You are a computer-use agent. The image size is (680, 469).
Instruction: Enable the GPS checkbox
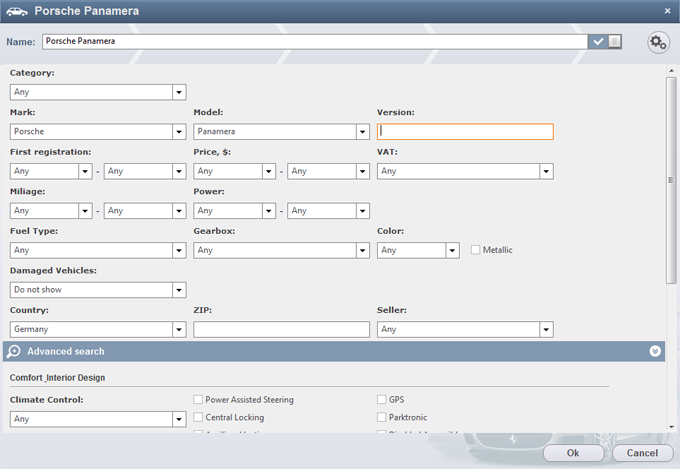pos(382,399)
